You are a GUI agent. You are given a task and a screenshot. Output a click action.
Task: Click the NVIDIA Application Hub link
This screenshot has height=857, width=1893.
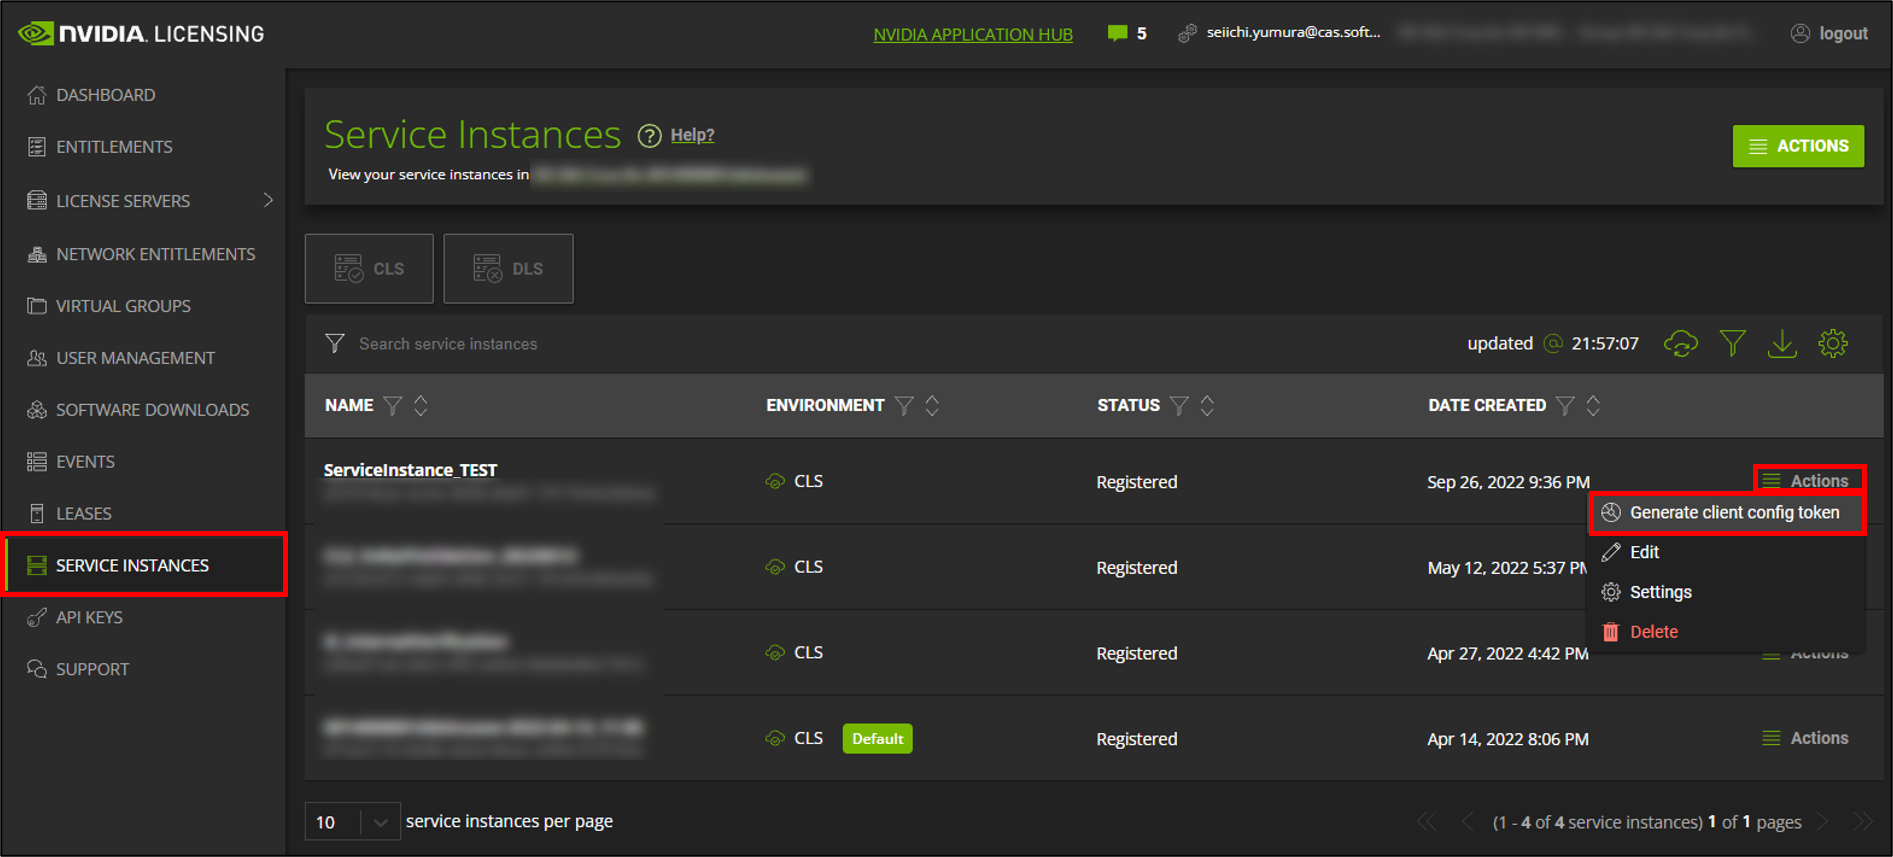[973, 34]
